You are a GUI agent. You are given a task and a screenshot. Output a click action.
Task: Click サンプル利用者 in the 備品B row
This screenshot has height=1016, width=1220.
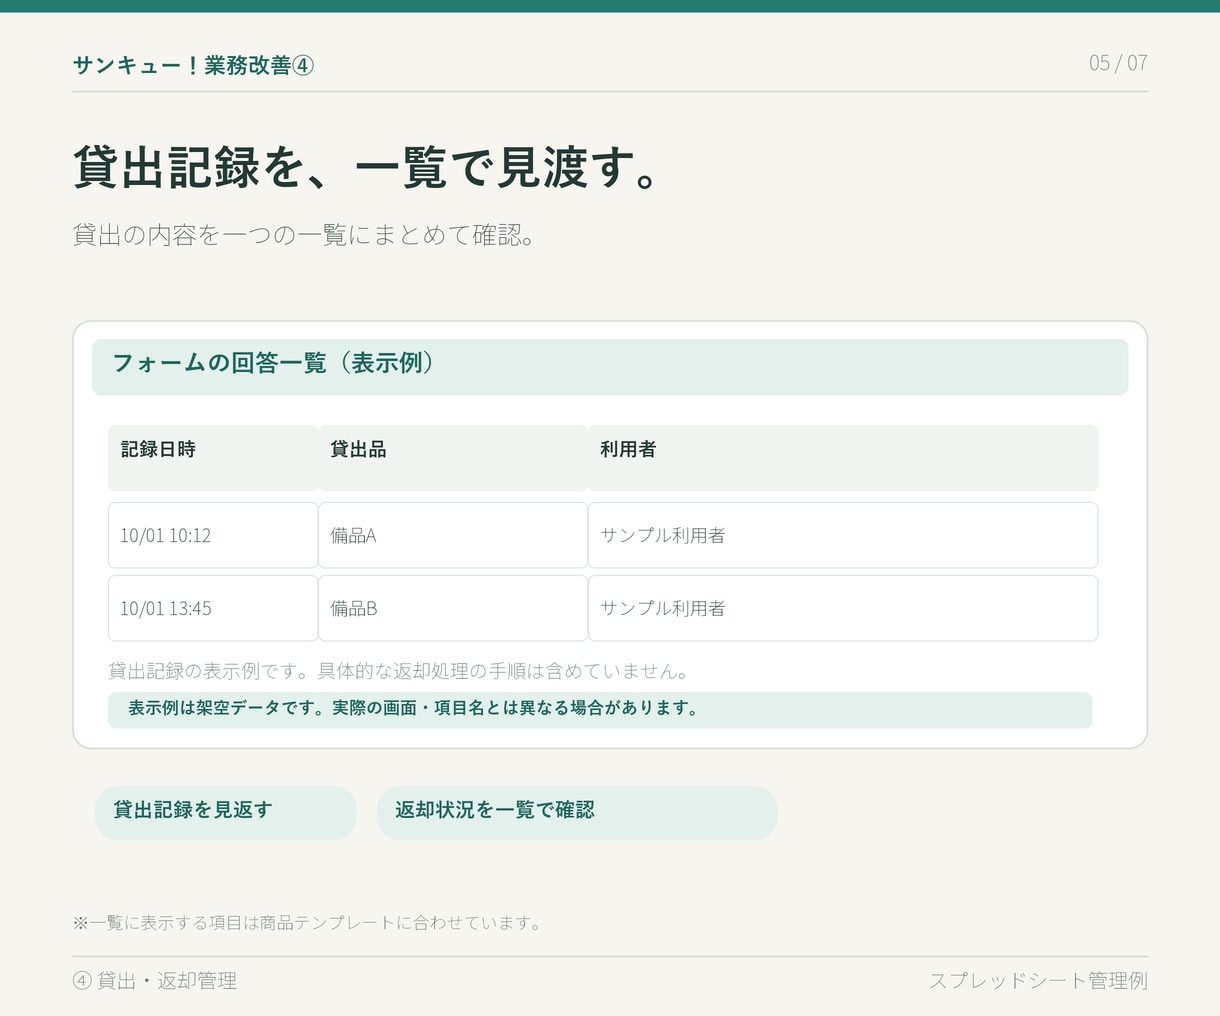tap(843, 608)
